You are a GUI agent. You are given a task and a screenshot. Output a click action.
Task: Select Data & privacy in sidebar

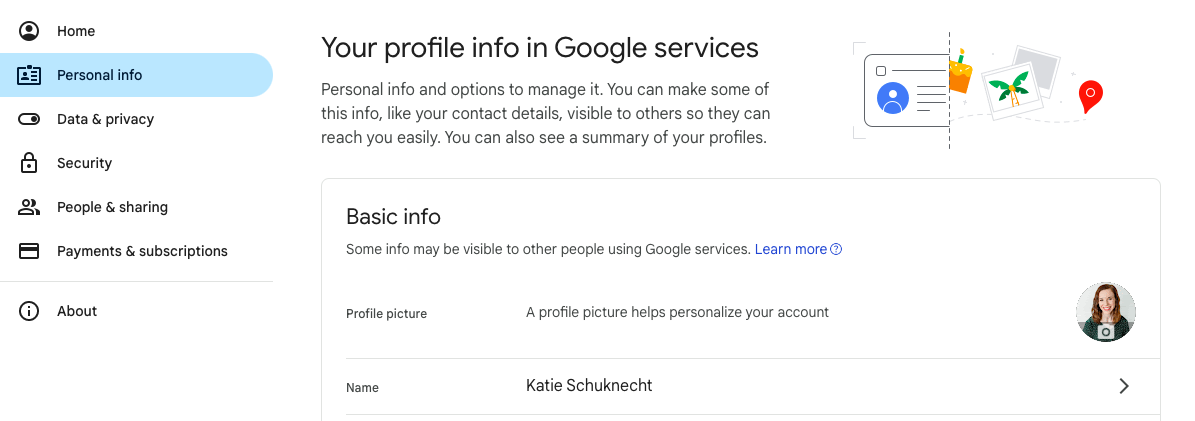[105, 119]
